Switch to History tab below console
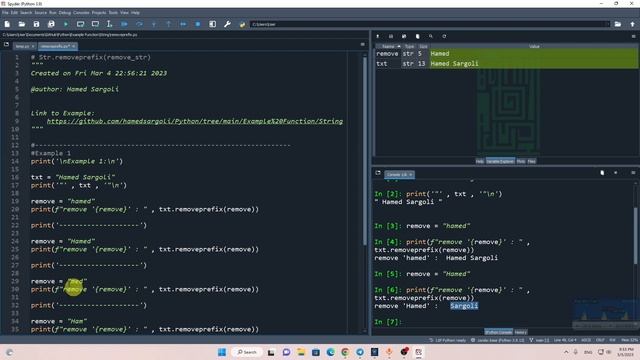 [520, 332]
